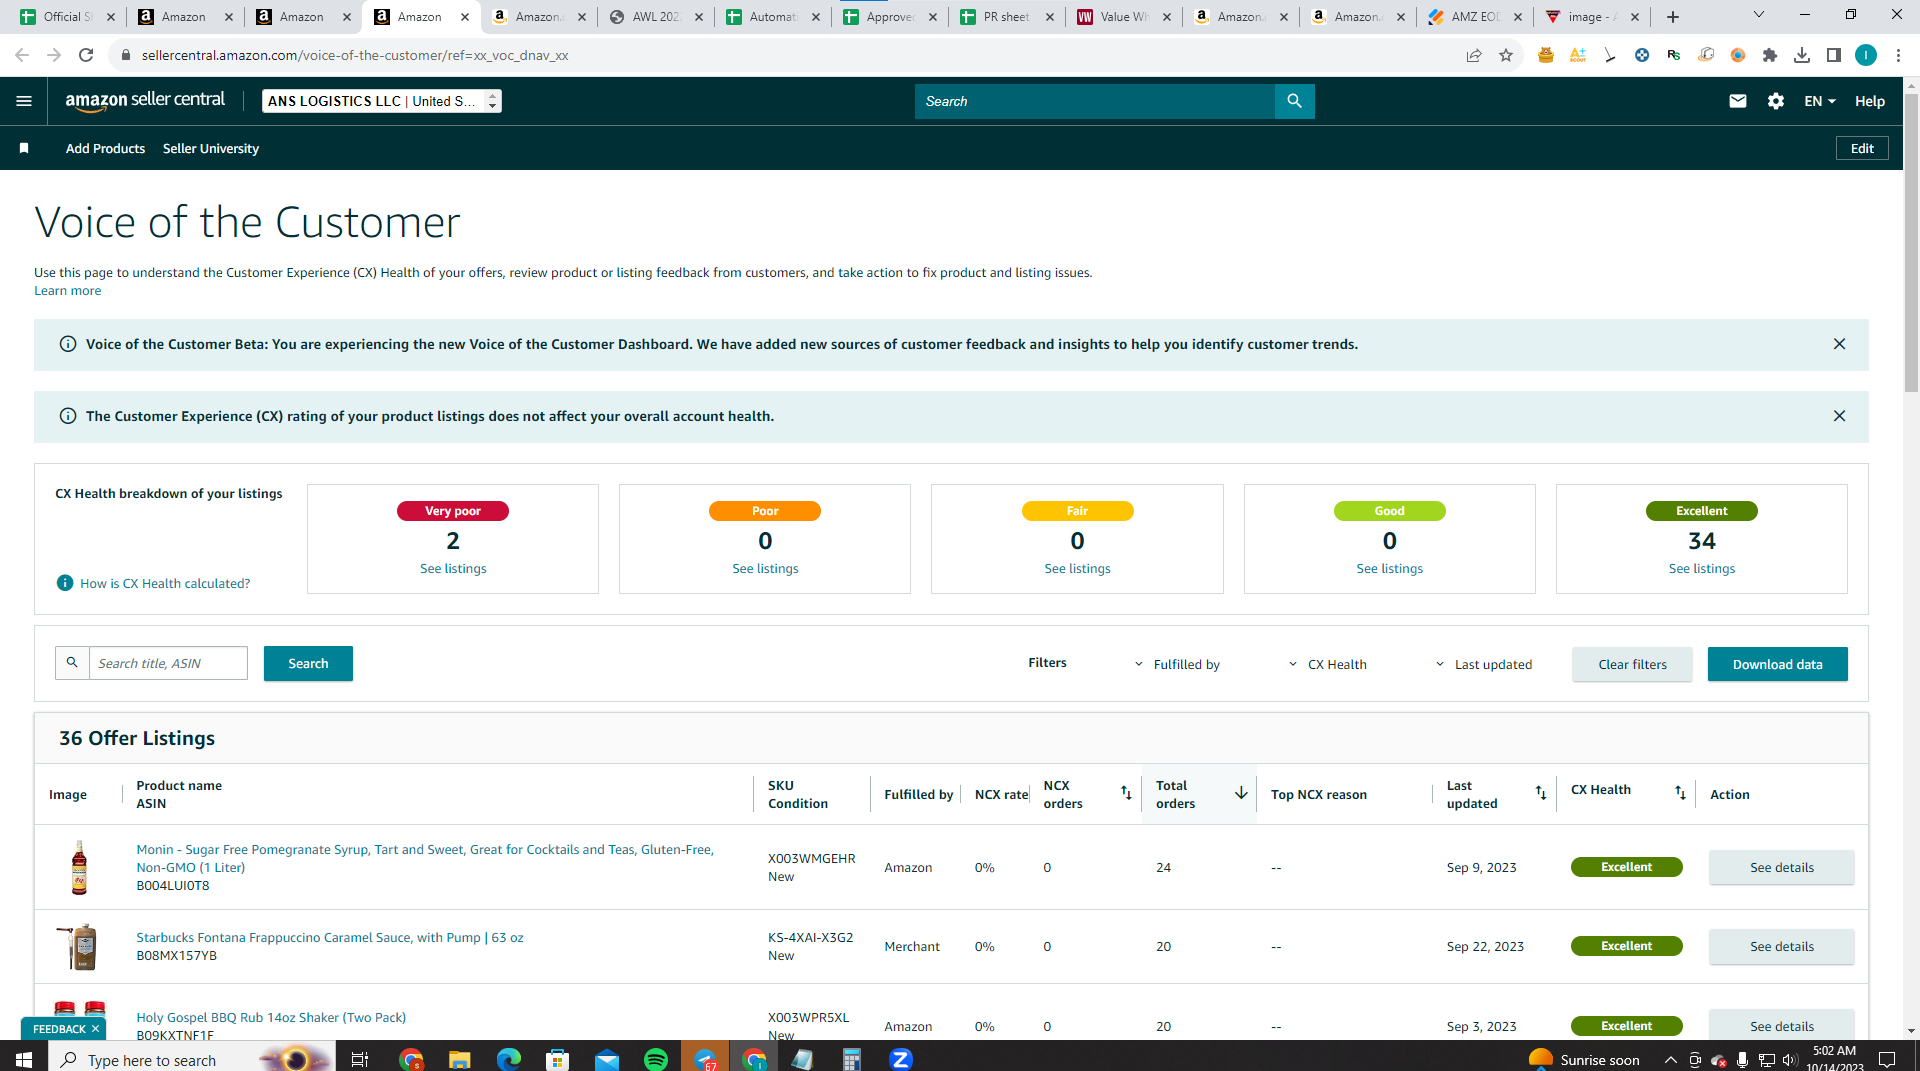Sort by CX Health column
The image size is (1920, 1071).
click(1680, 793)
